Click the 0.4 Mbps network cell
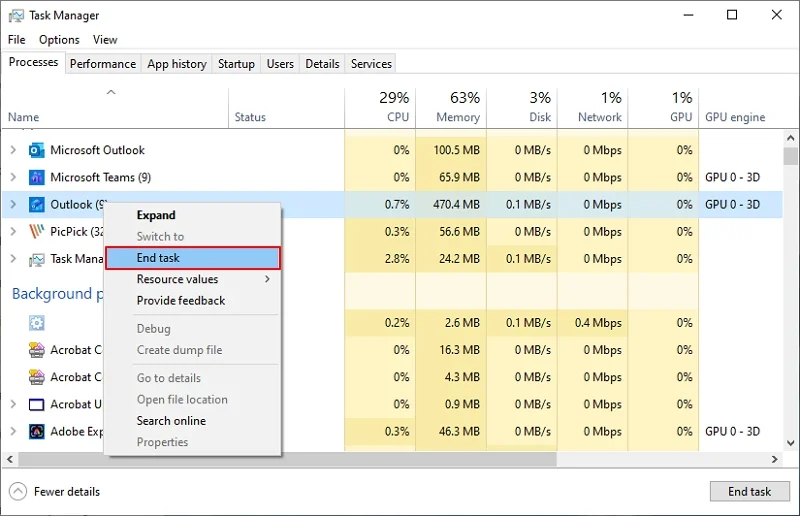 593,323
